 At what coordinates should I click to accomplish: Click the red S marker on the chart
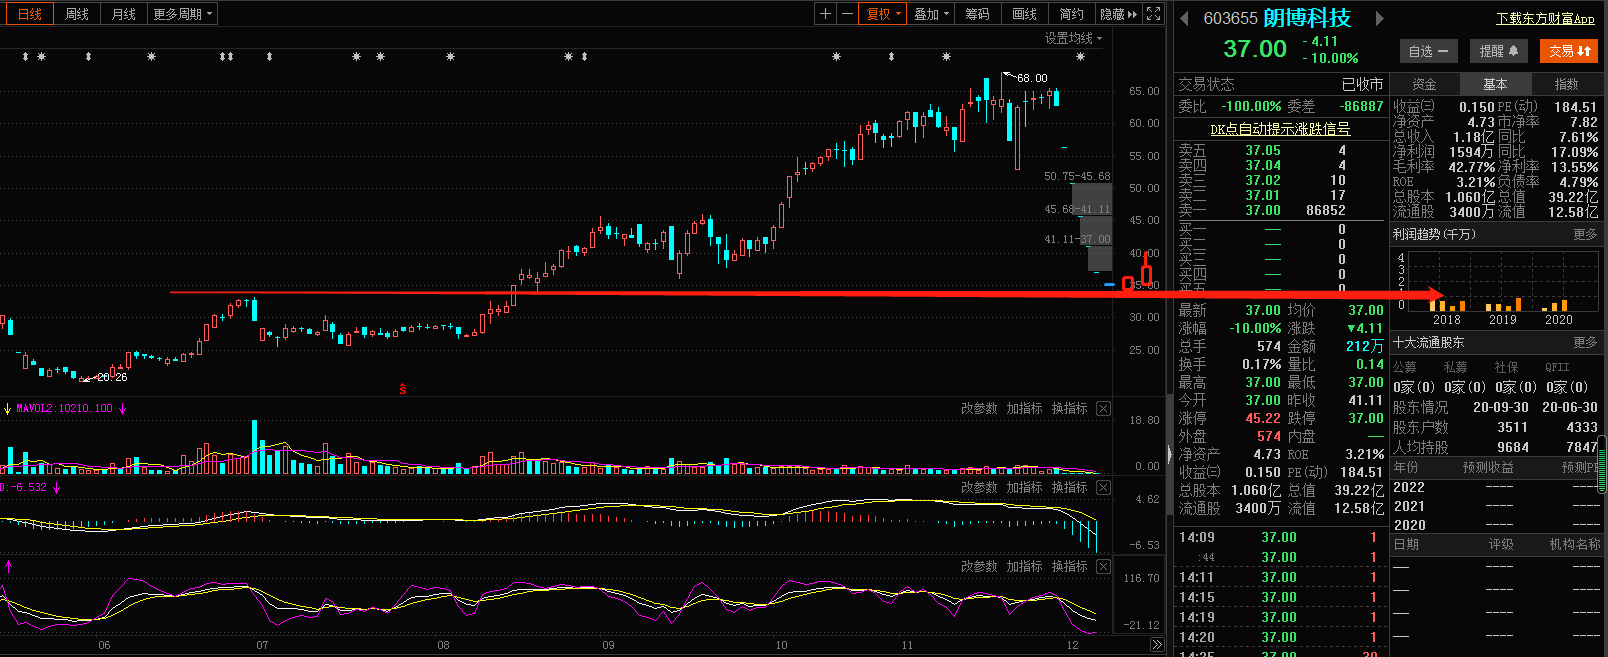tap(403, 389)
